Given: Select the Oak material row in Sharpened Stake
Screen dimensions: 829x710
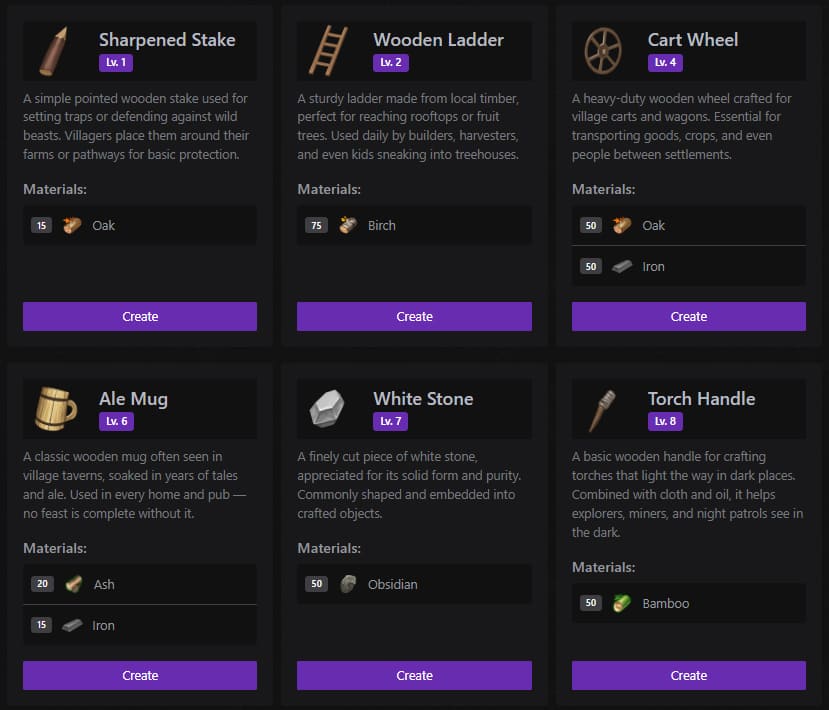Looking at the screenshot, I should coord(140,225).
